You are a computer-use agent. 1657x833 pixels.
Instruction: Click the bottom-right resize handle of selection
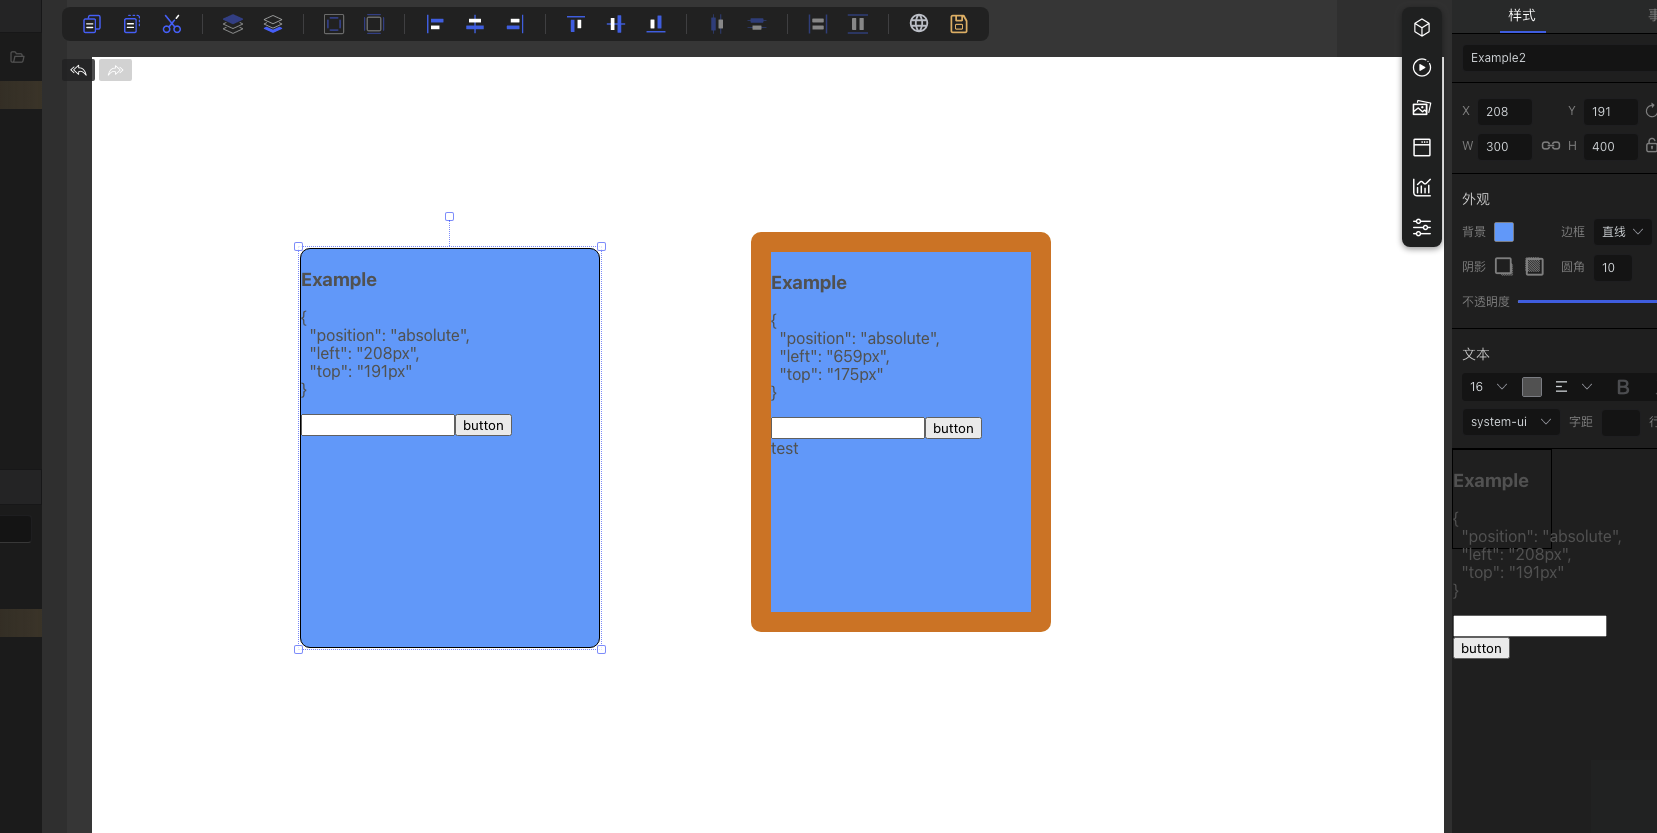(602, 650)
